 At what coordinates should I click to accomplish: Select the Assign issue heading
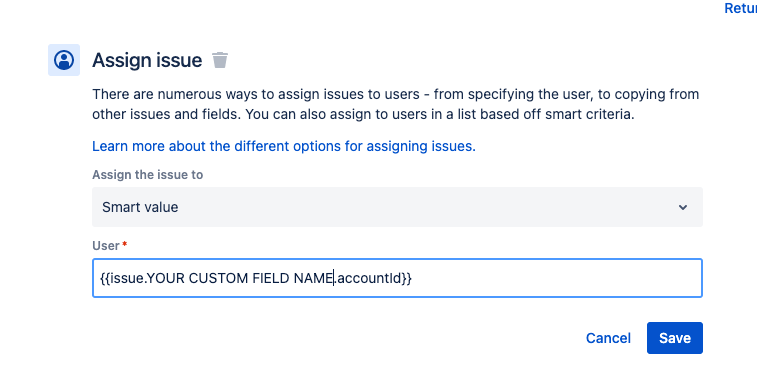[x=147, y=60]
